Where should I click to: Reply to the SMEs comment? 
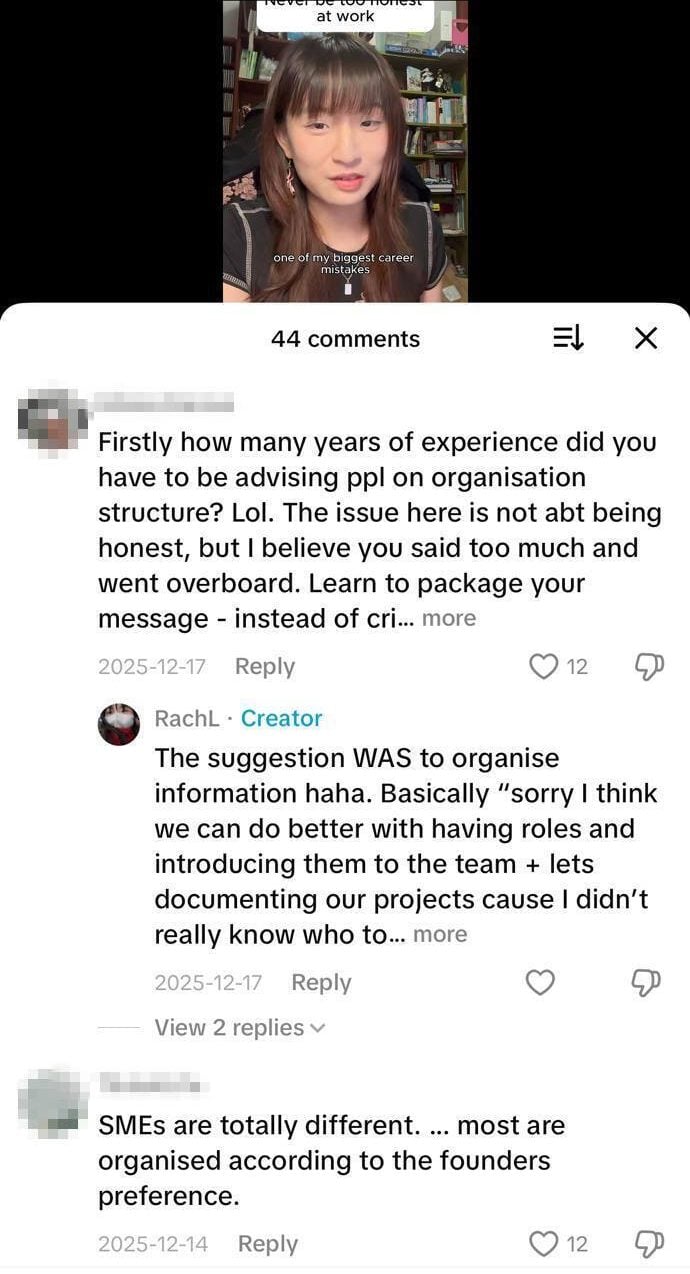pyautogui.click(x=267, y=1244)
